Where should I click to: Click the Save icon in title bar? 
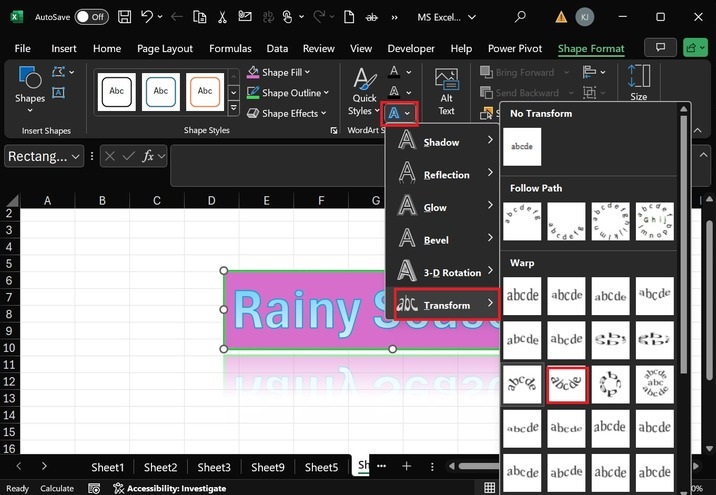124,17
